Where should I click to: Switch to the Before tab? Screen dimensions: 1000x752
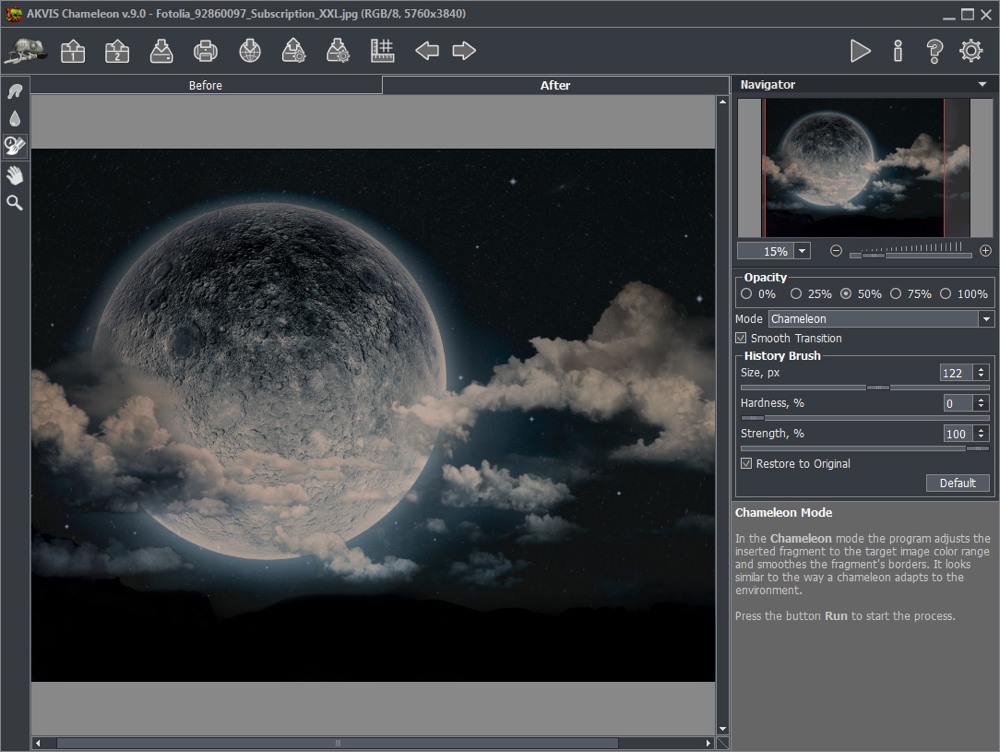tap(206, 86)
